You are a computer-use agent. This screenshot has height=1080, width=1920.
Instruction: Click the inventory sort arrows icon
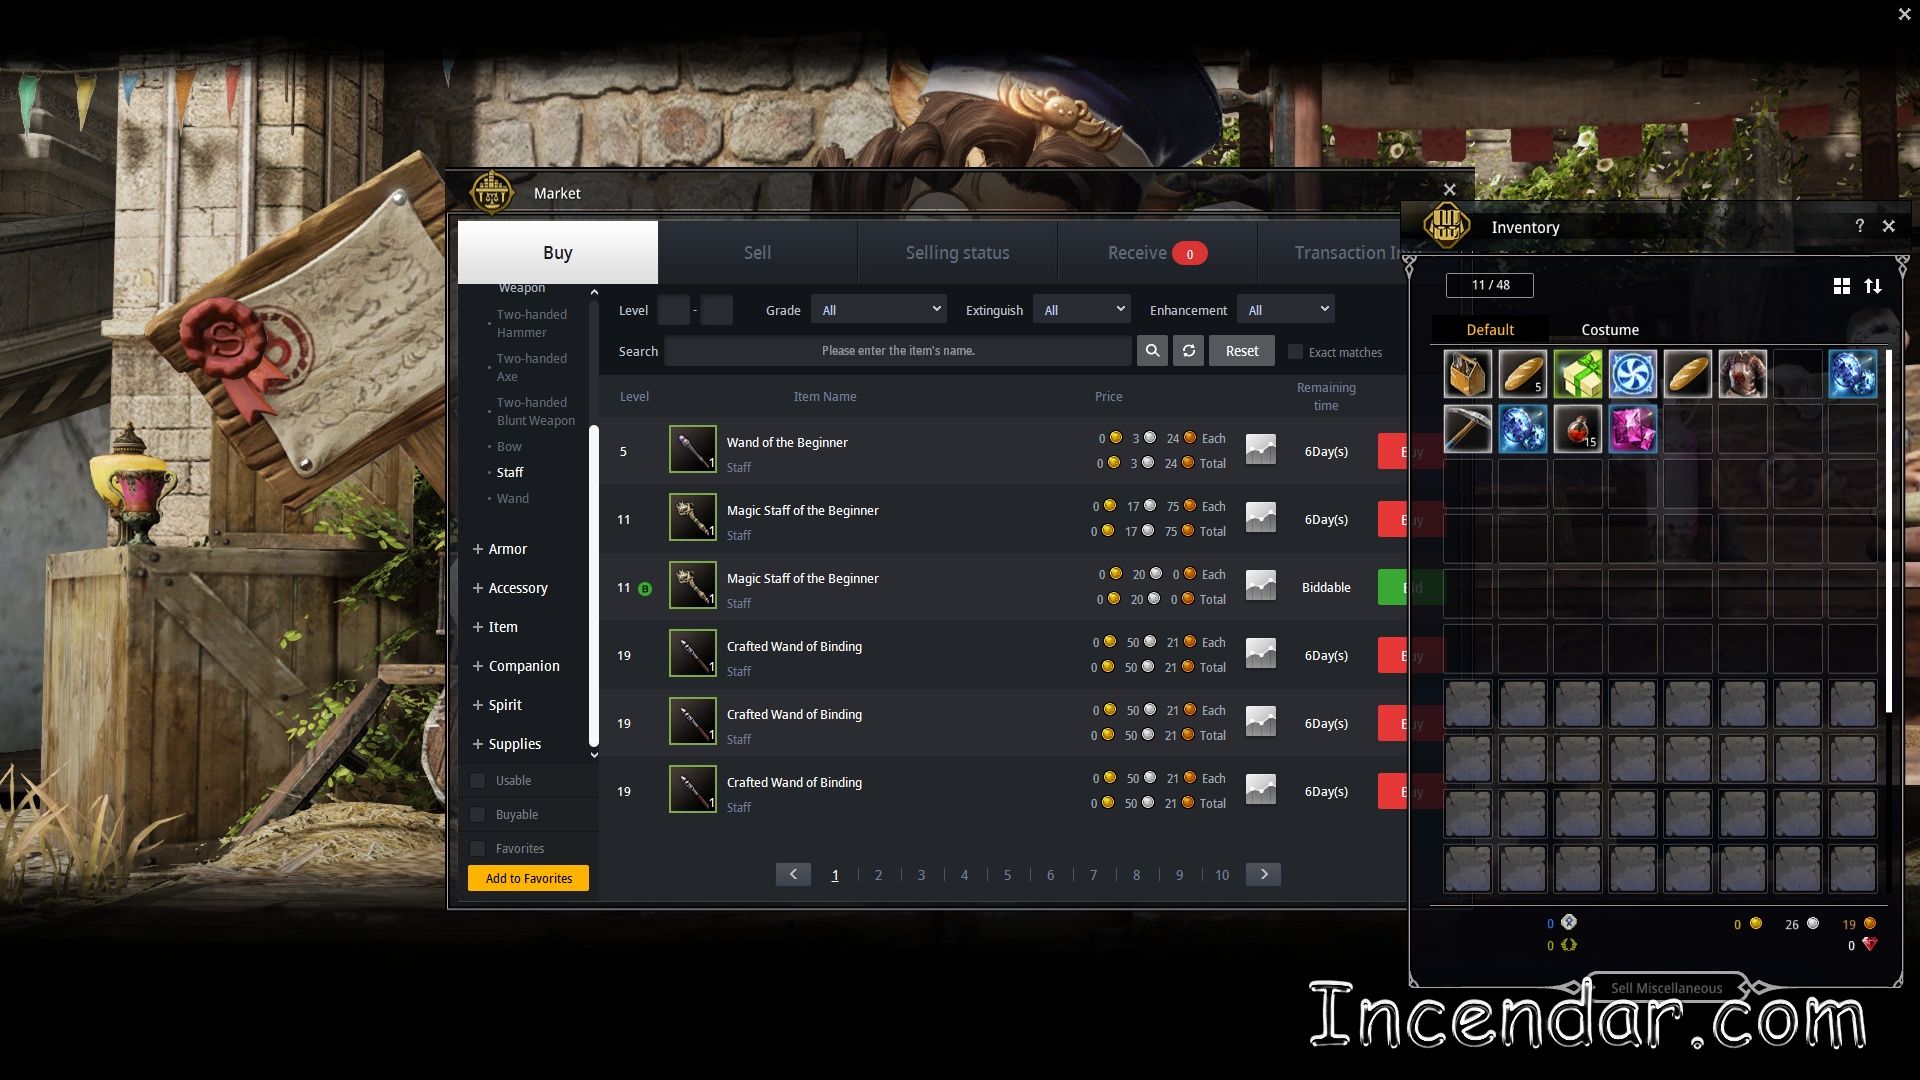(x=1873, y=286)
